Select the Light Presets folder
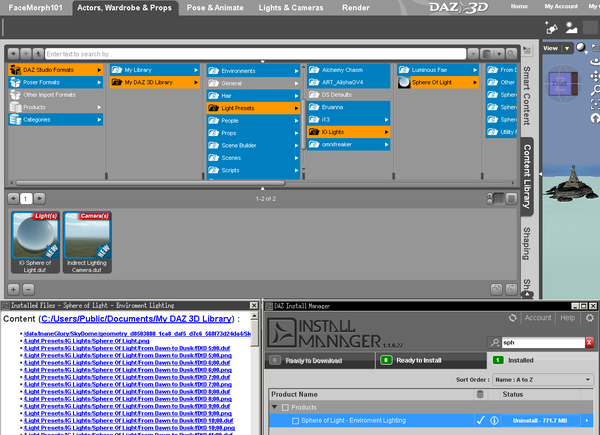The width and height of the screenshot is (600, 435). tap(253, 108)
